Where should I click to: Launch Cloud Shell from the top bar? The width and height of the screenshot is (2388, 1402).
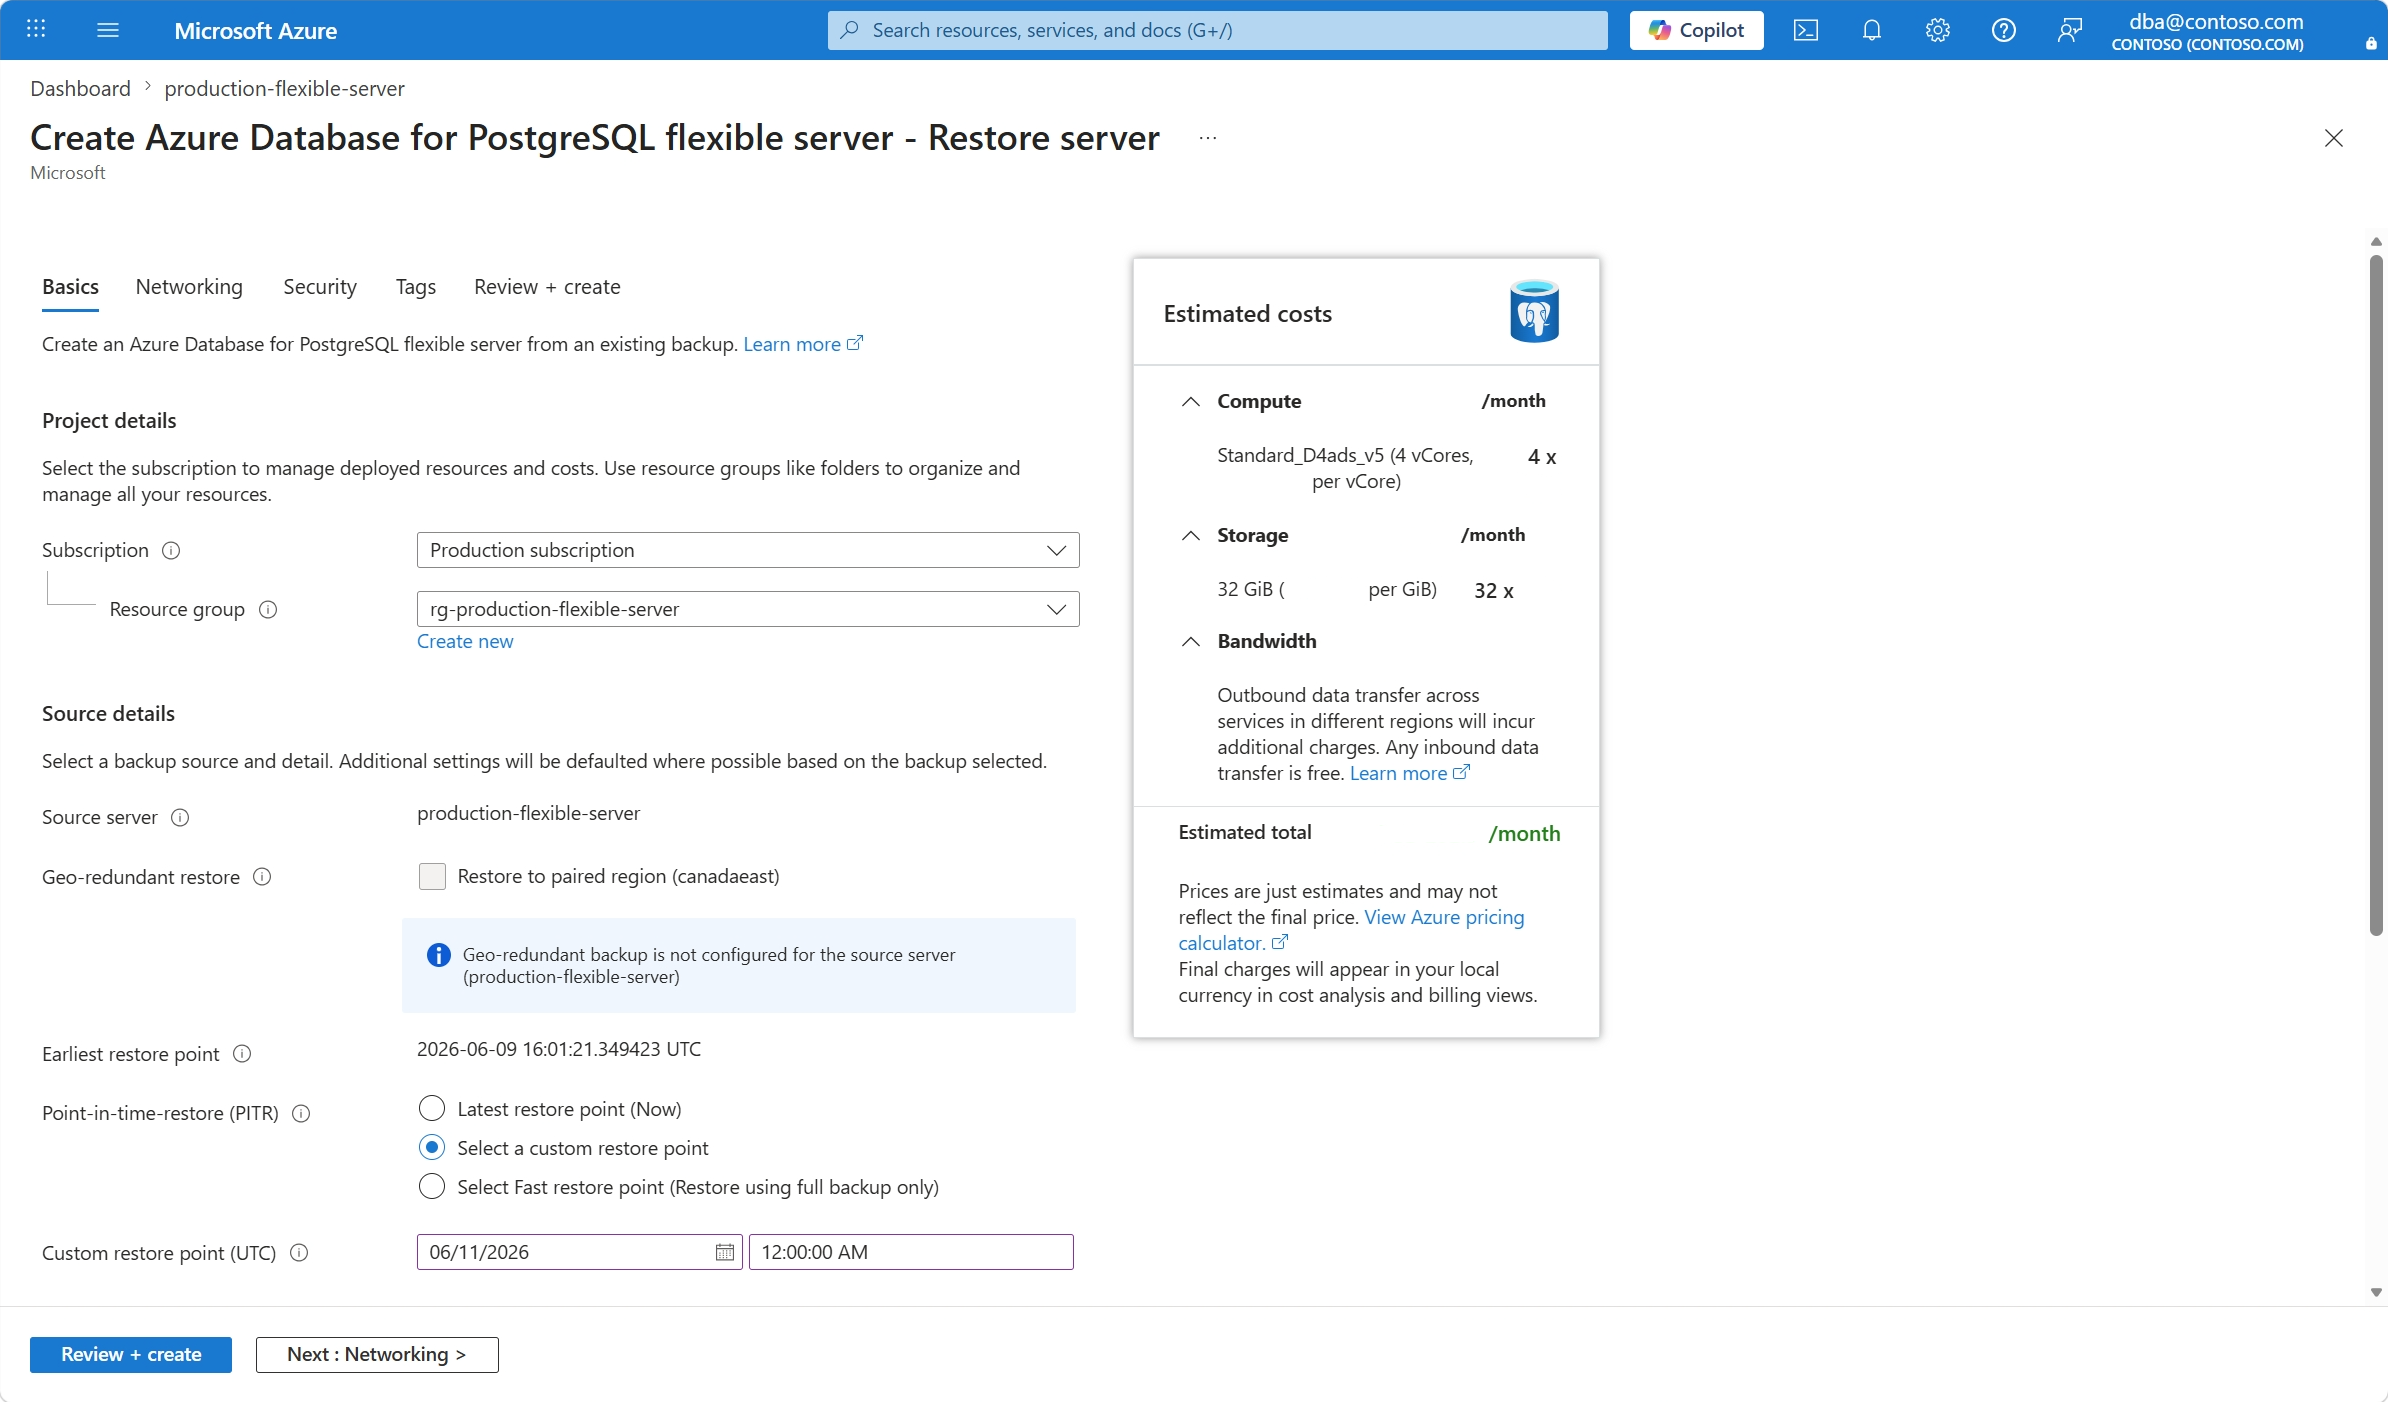(x=1805, y=30)
